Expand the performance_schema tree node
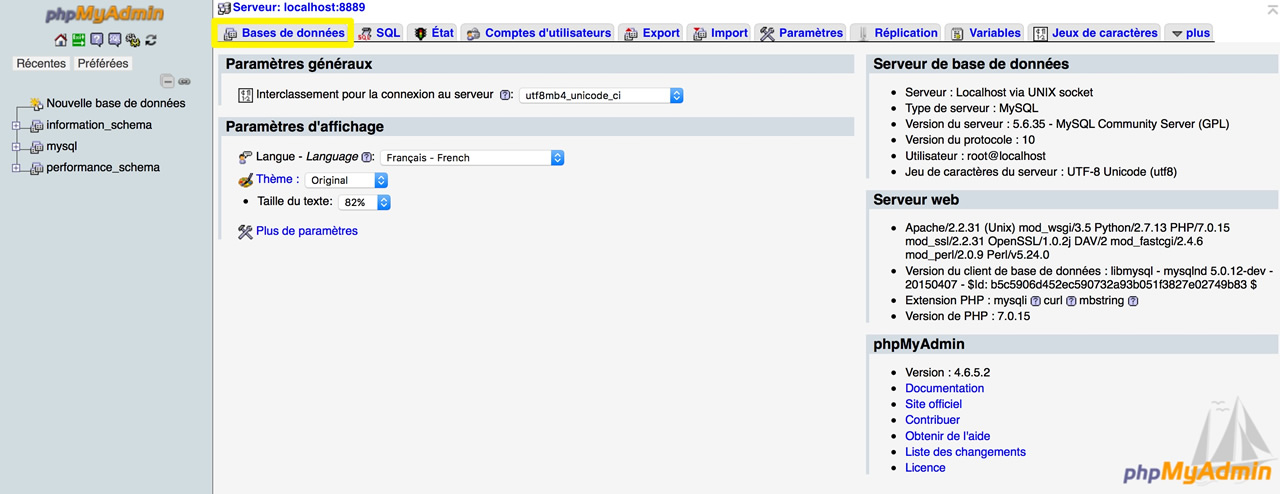The height and width of the screenshot is (494, 1280). [16, 167]
